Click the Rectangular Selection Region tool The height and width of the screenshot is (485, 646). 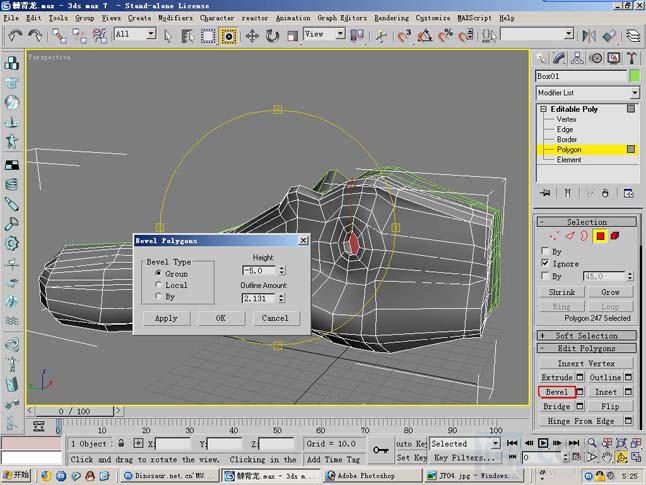click(x=208, y=36)
